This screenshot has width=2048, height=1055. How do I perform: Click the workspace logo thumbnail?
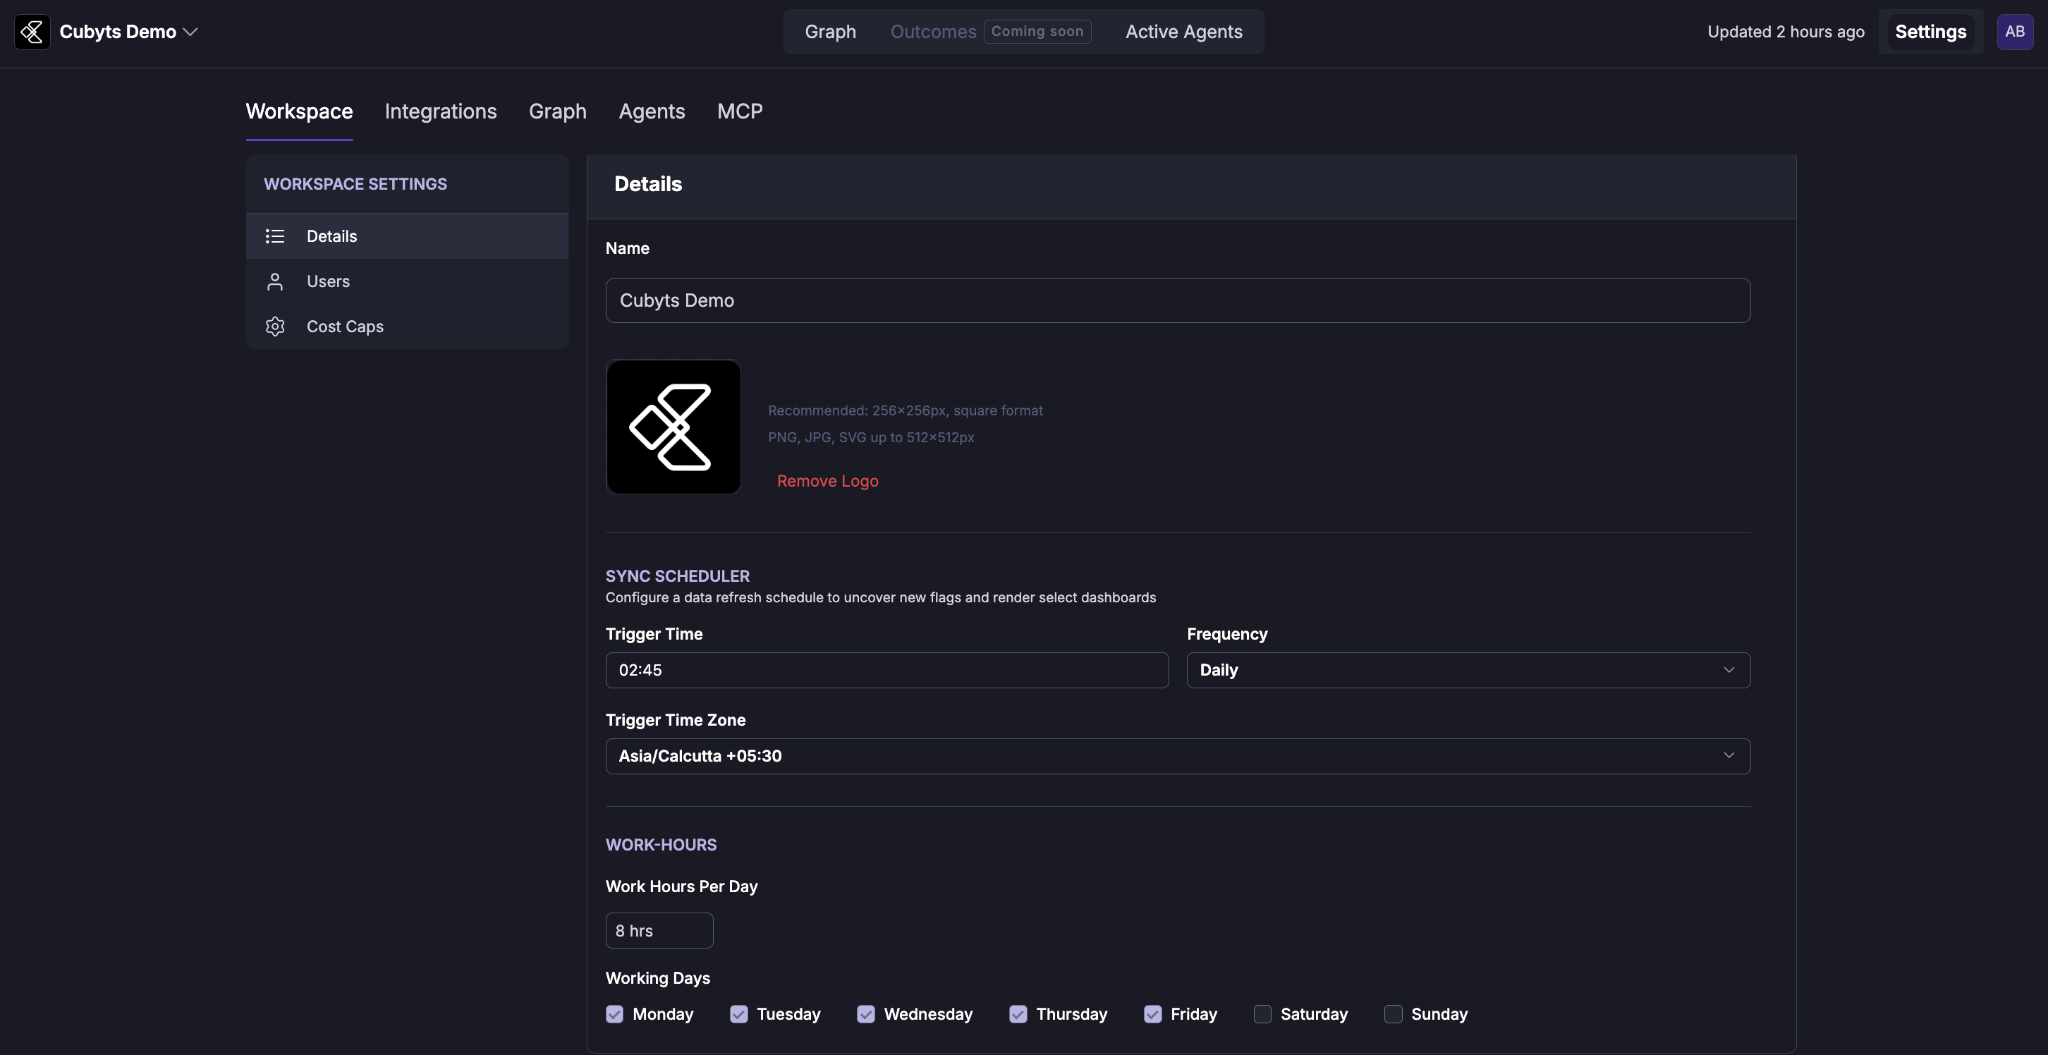click(x=673, y=427)
